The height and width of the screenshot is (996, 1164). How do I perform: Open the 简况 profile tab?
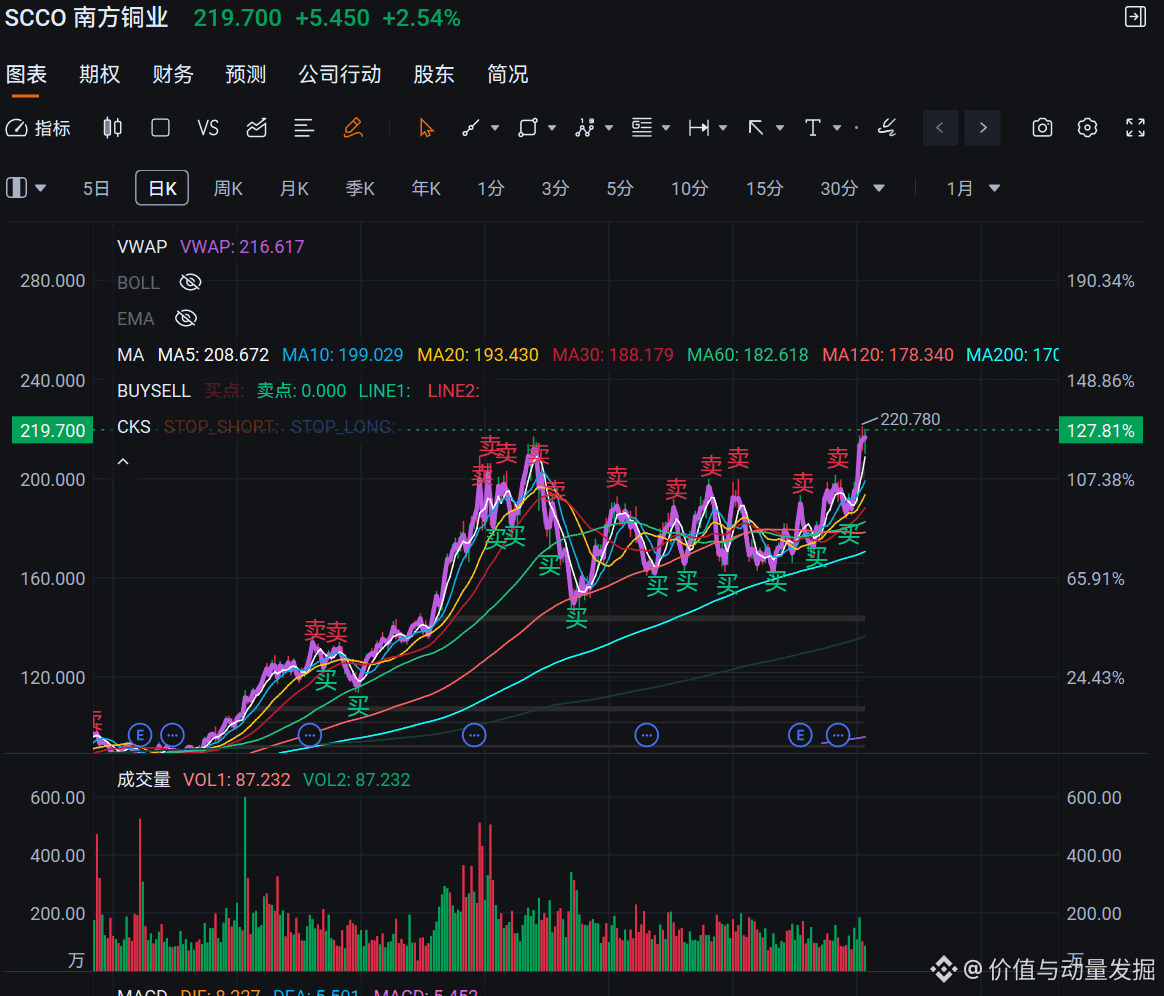tap(507, 74)
